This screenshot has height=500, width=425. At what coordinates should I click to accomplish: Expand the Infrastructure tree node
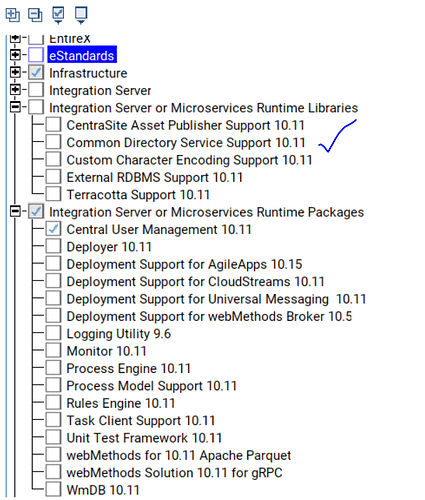coord(15,72)
